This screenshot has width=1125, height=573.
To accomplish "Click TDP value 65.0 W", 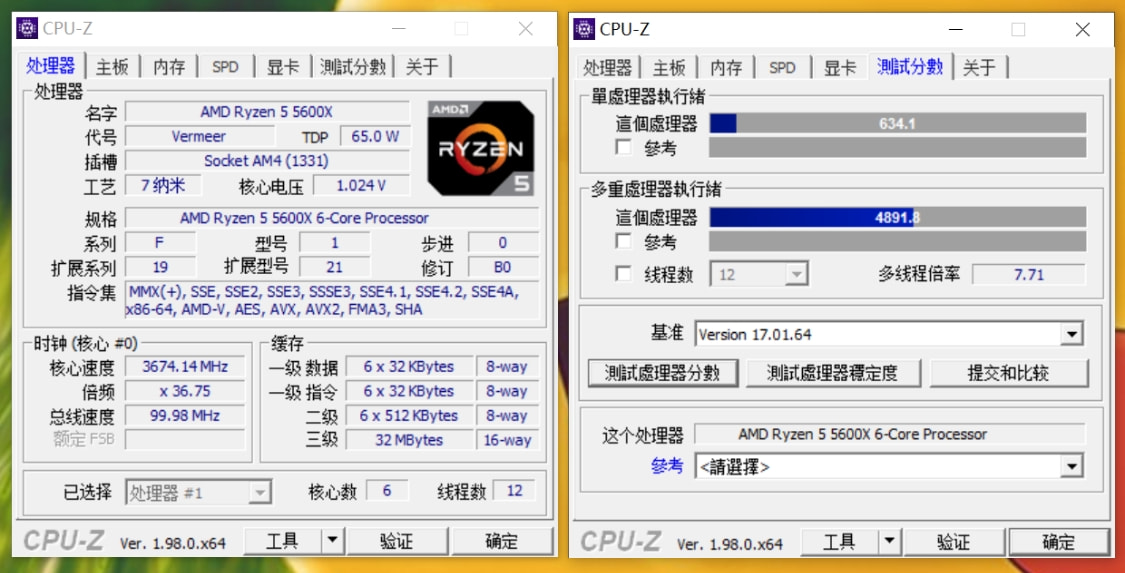I will [375, 136].
